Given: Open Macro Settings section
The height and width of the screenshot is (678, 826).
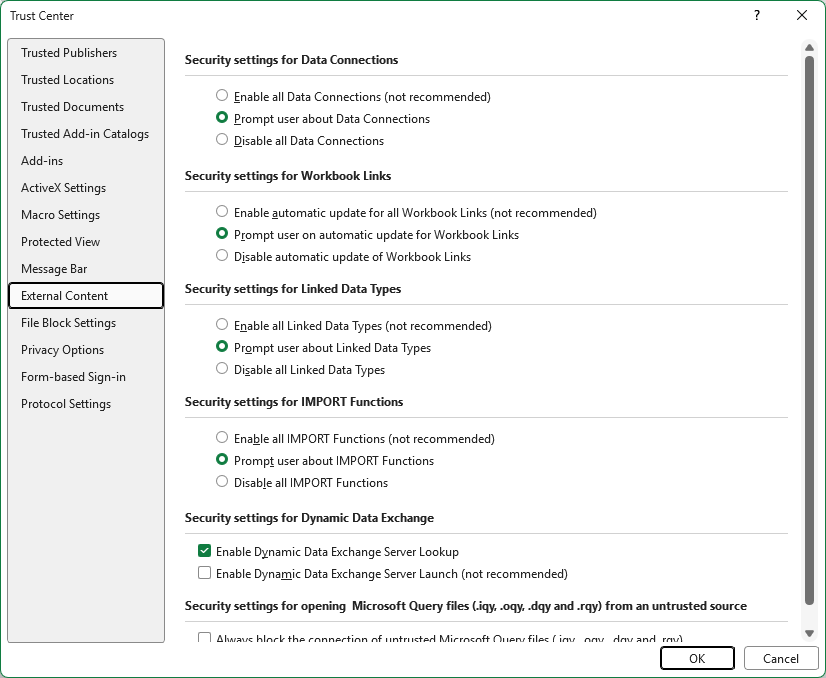Looking at the screenshot, I should click(x=86, y=214).
